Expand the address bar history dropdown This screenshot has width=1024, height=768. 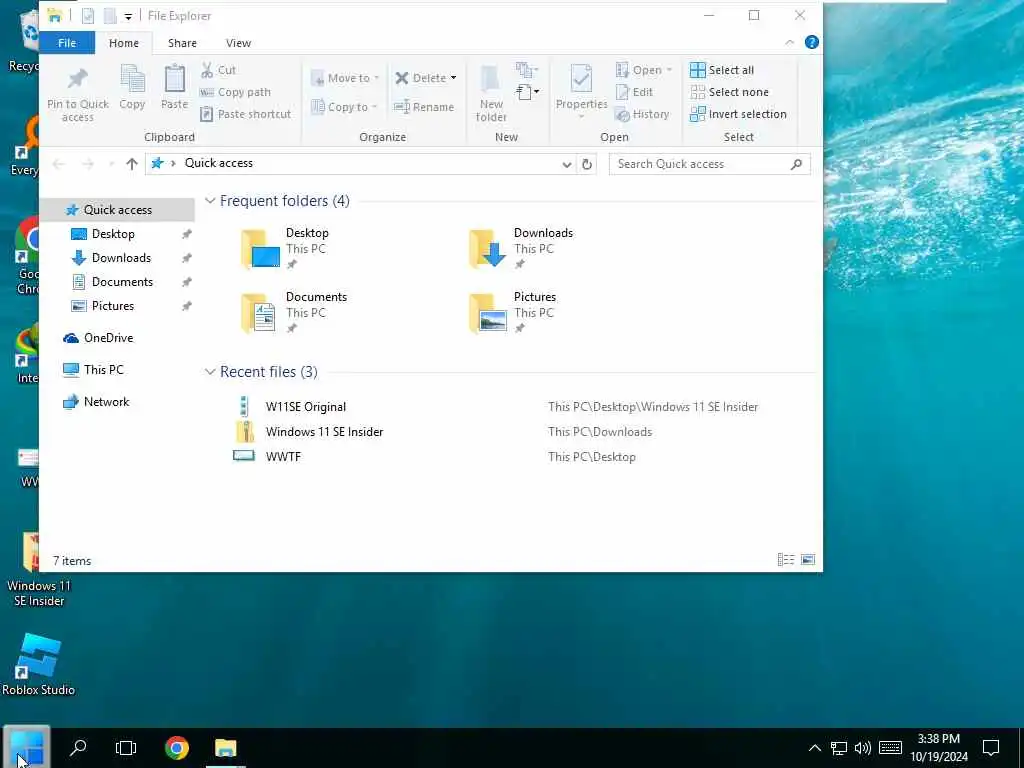pyautogui.click(x=567, y=165)
